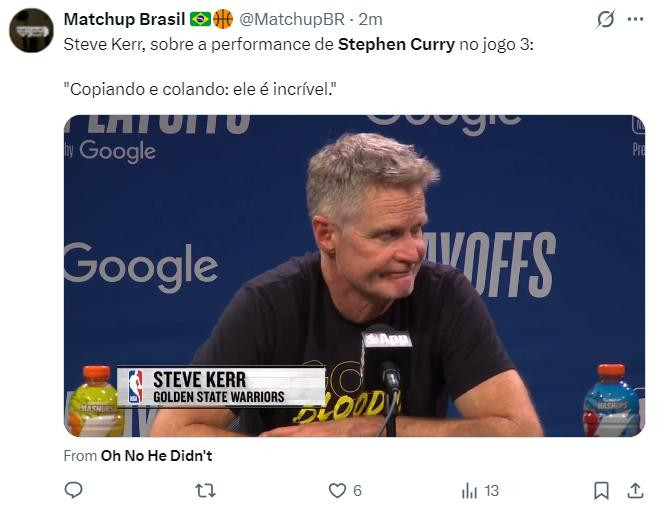The height and width of the screenshot is (507, 664).
Task: Click the Grok slashed-circle icon
Action: pos(605,19)
